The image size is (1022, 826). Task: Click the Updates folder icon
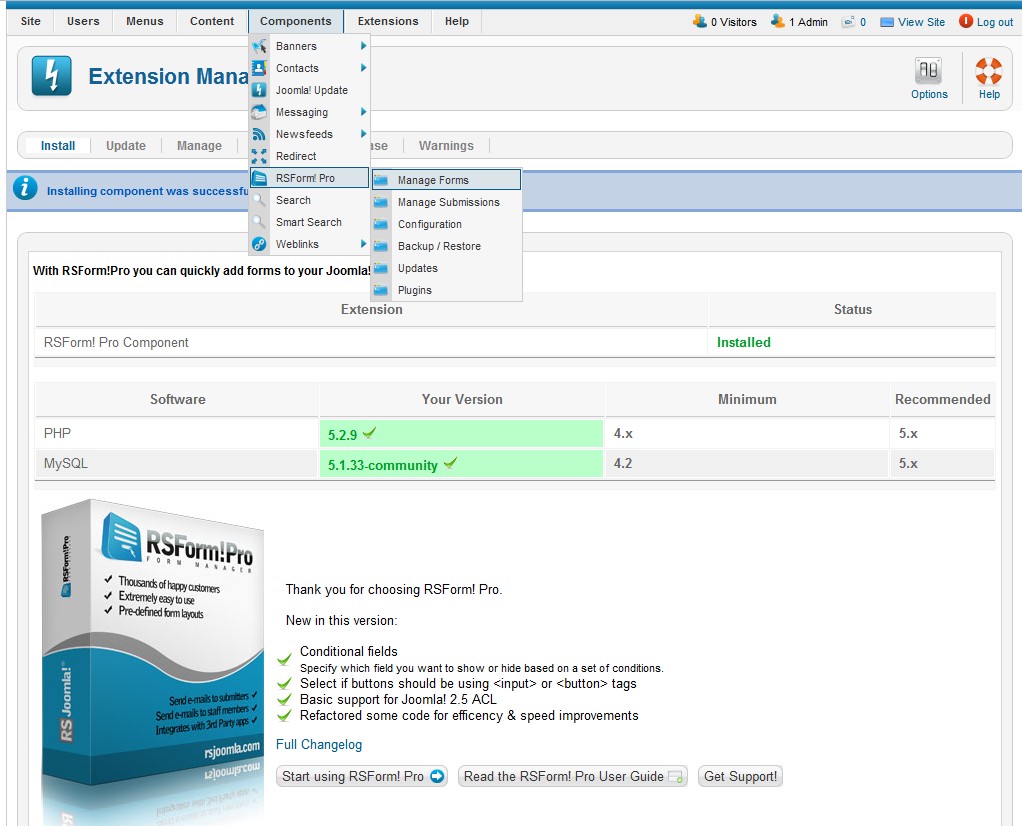(381, 268)
